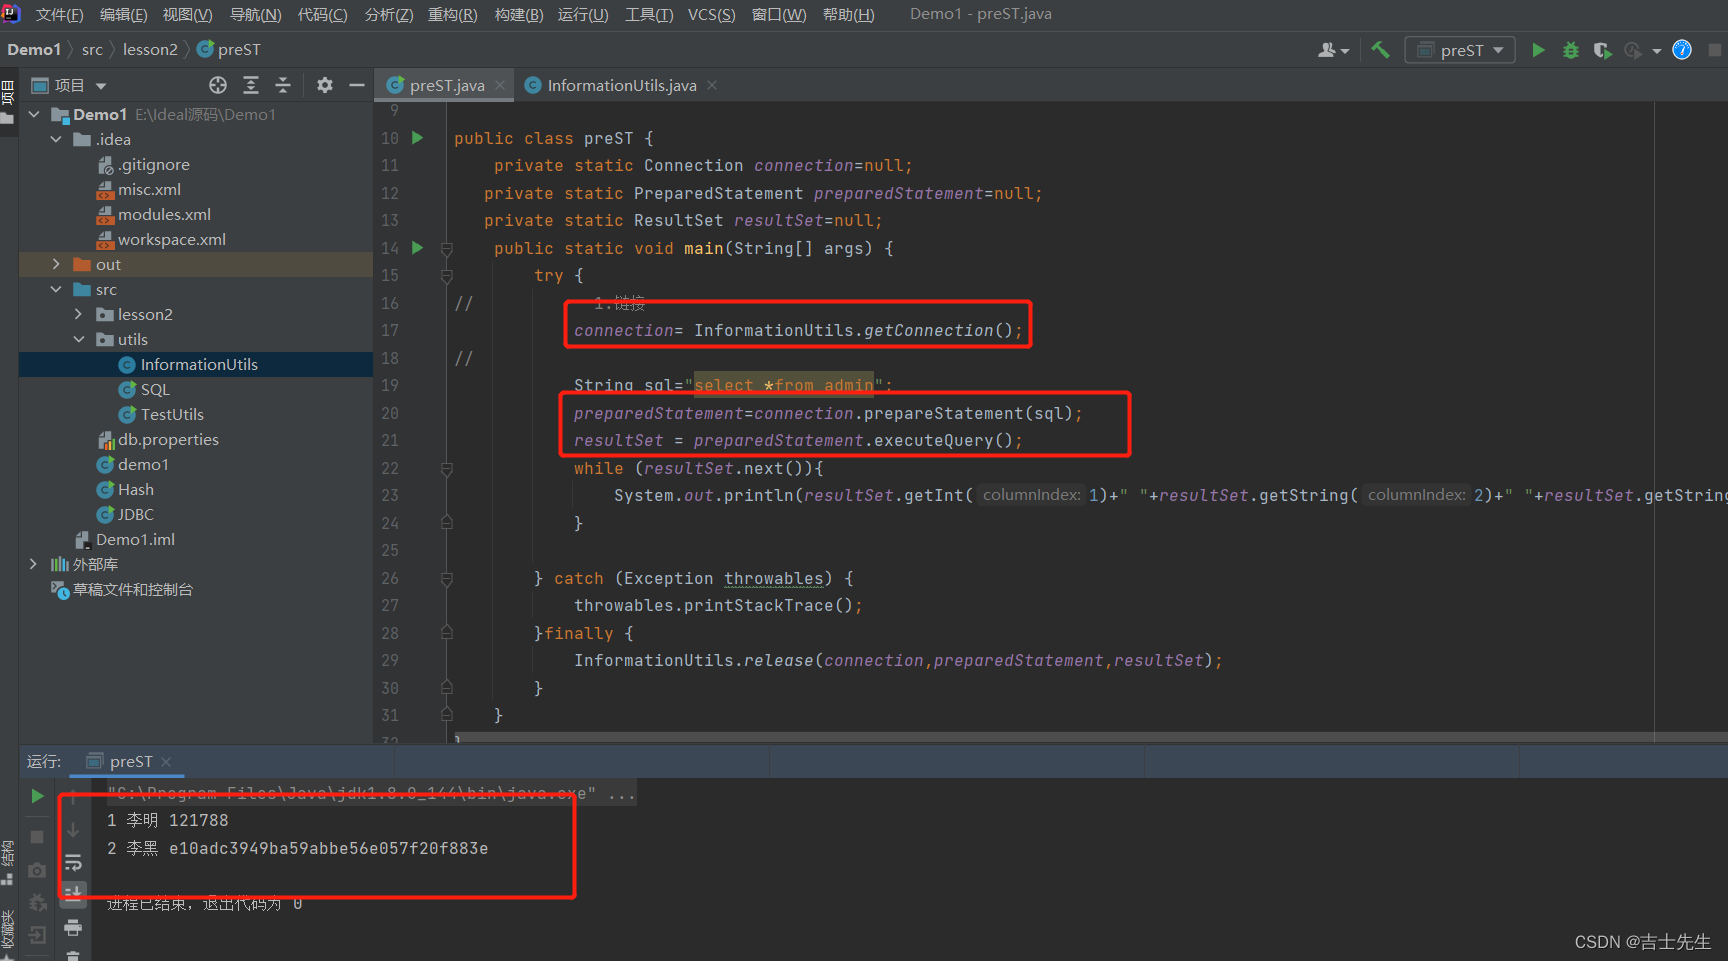1728x961 pixels.
Task: Hide the project tool window
Action: pos(356,85)
